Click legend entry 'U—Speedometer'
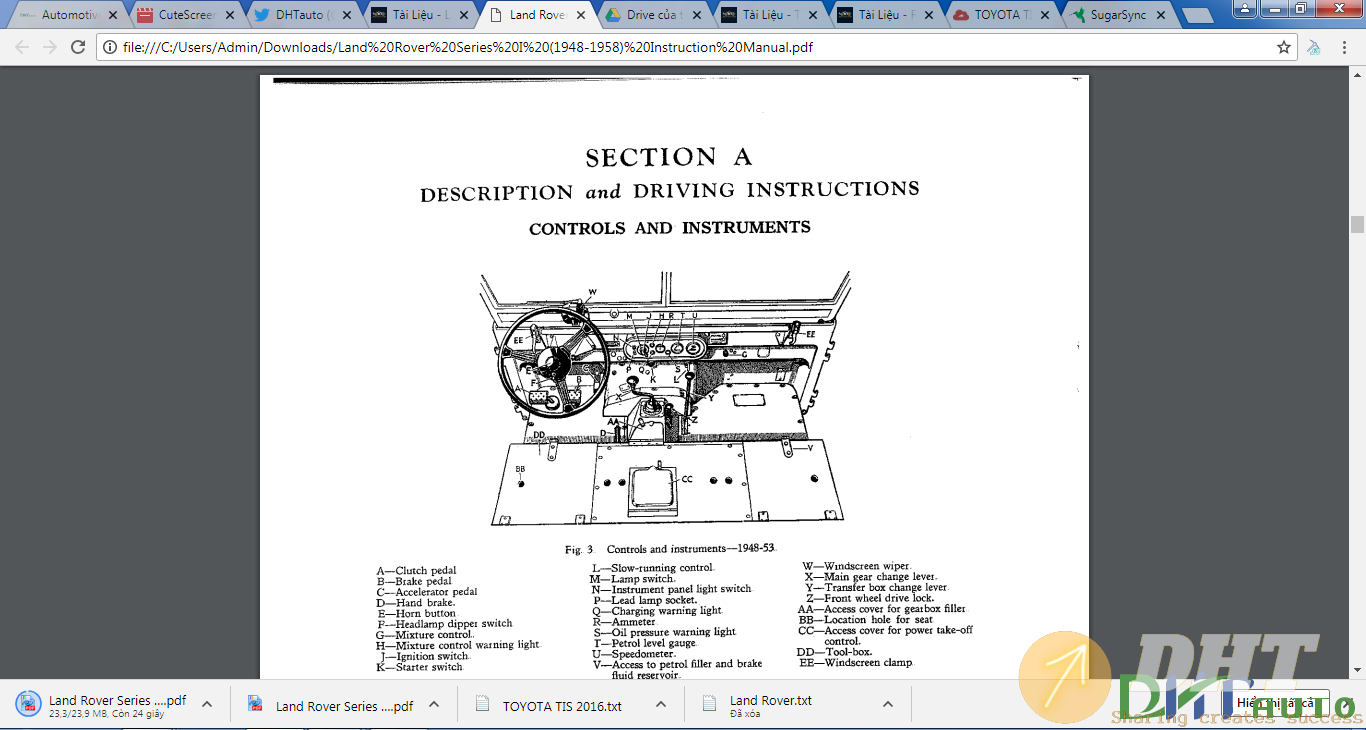Image resolution: width=1366 pixels, height=730 pixels. click(x=635, y=654)
